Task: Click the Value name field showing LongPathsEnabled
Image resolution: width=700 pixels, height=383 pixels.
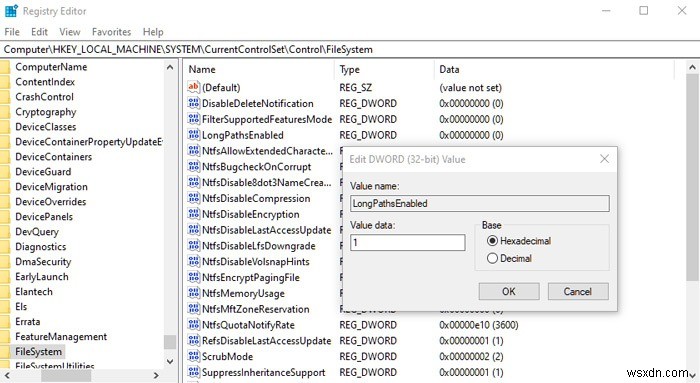Action: [x=480, y=204]
